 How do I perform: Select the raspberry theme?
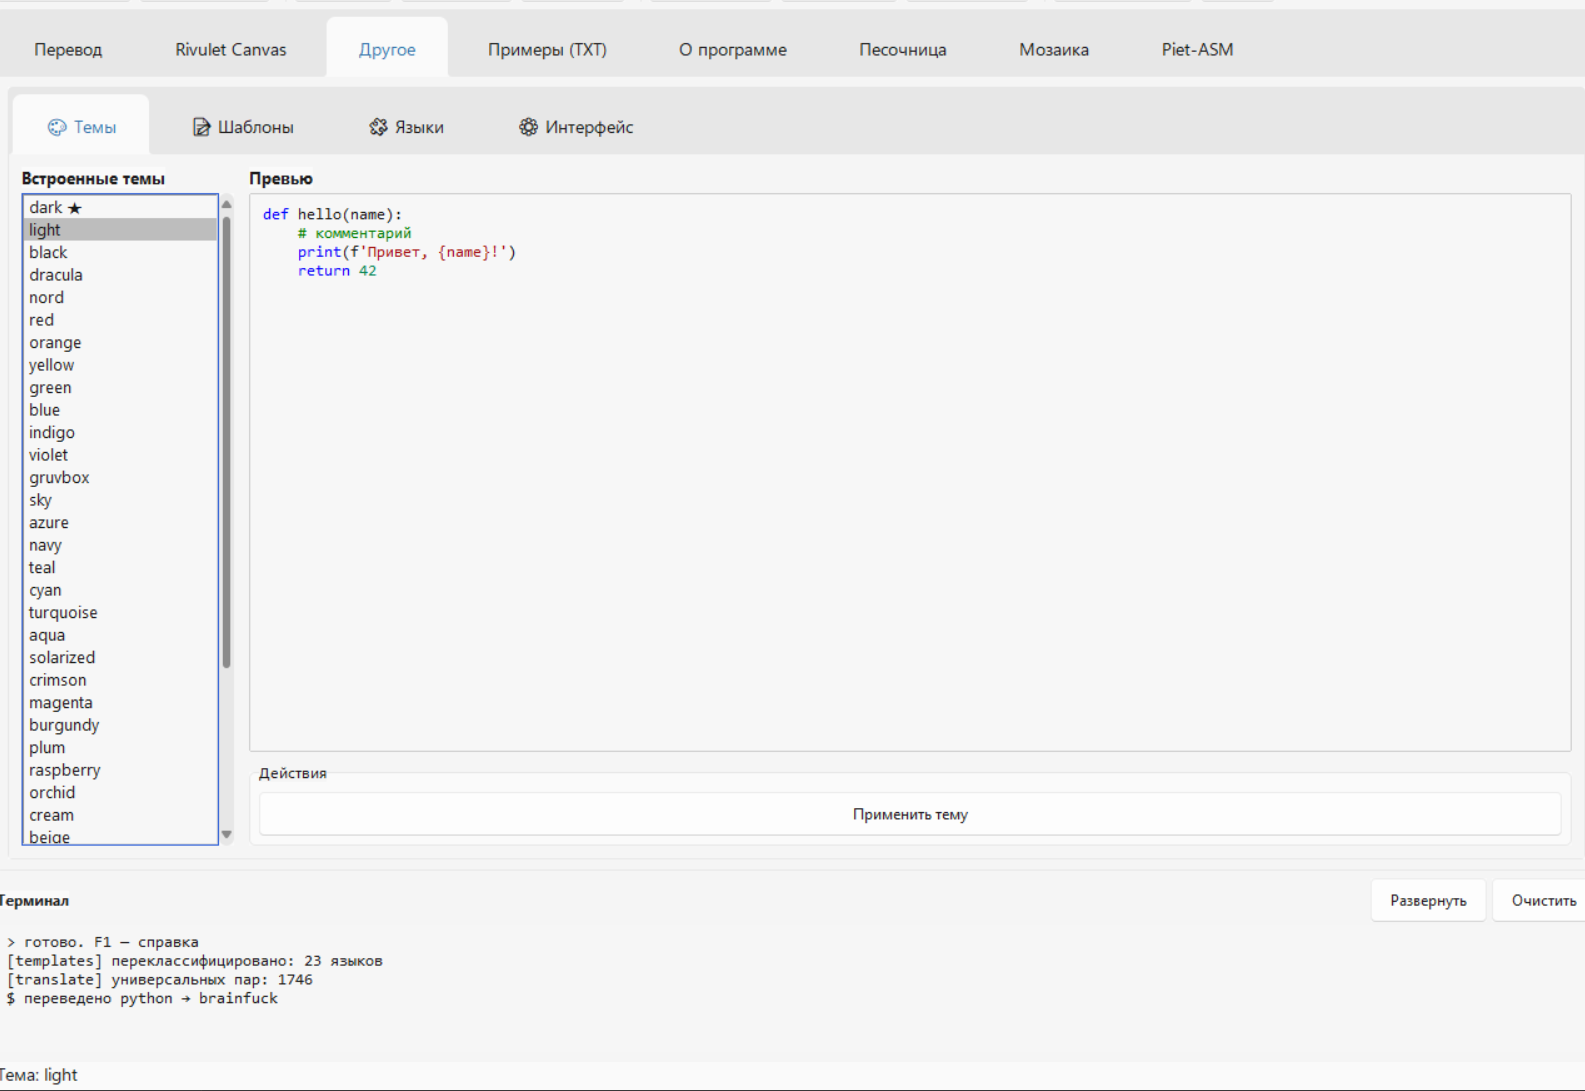coord(120,770)
